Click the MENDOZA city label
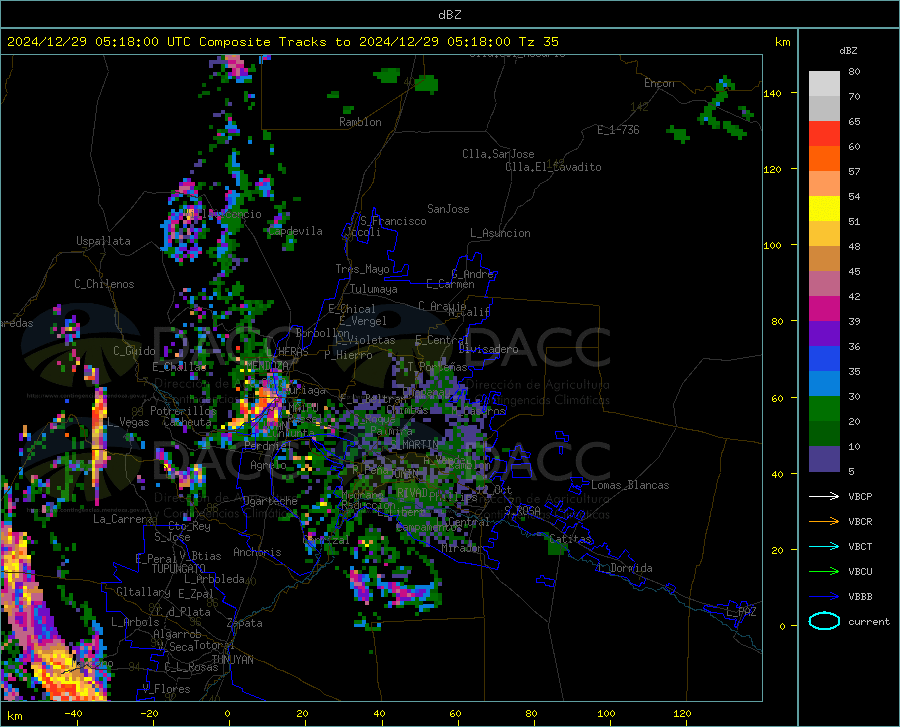The height and width of the screenshot is (727, 900). 267,365
